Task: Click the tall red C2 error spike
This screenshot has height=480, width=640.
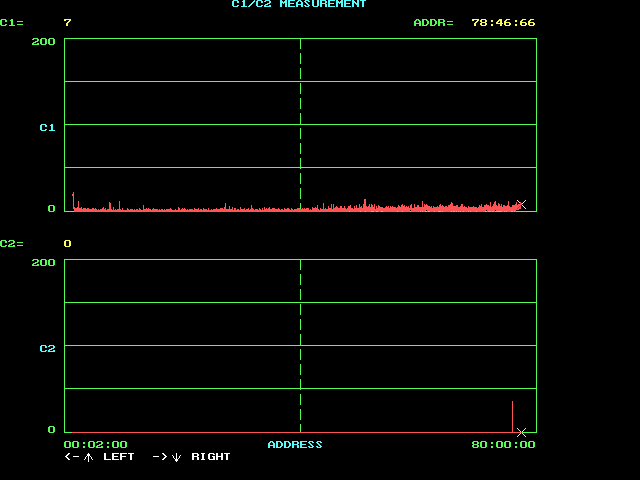Action: pyautogui.click(x=513, y=416)
